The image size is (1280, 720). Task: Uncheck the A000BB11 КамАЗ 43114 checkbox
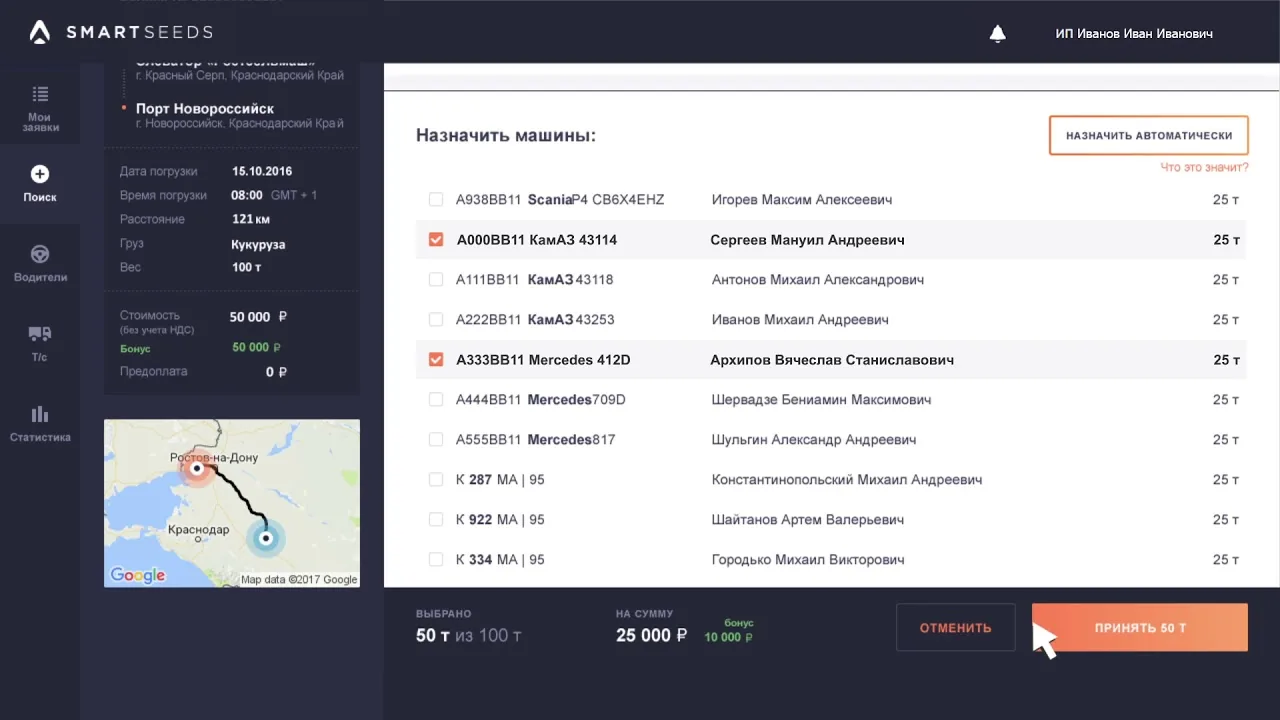436,240
